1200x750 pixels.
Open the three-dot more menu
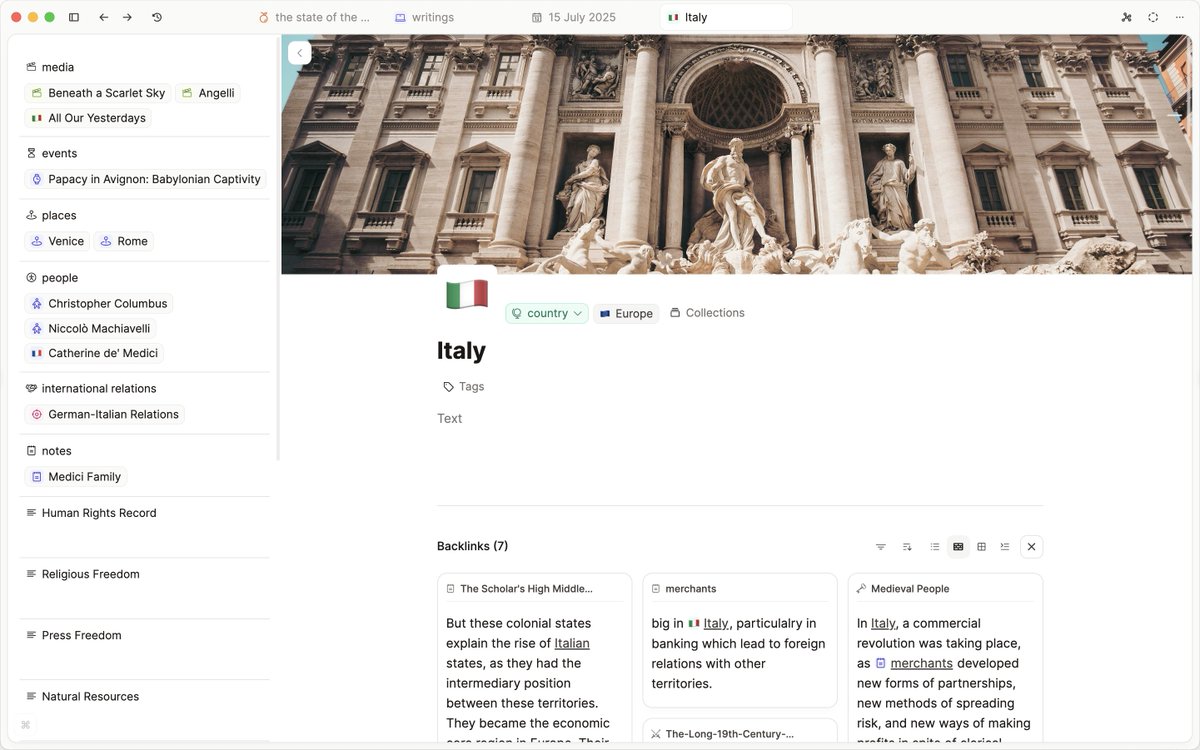pos(1180,17)
